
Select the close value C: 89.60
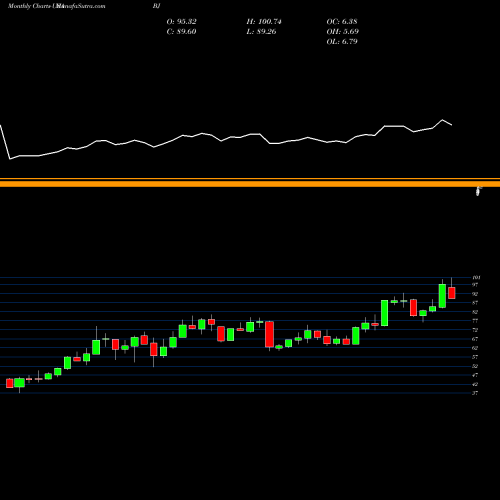pos(181,32)
